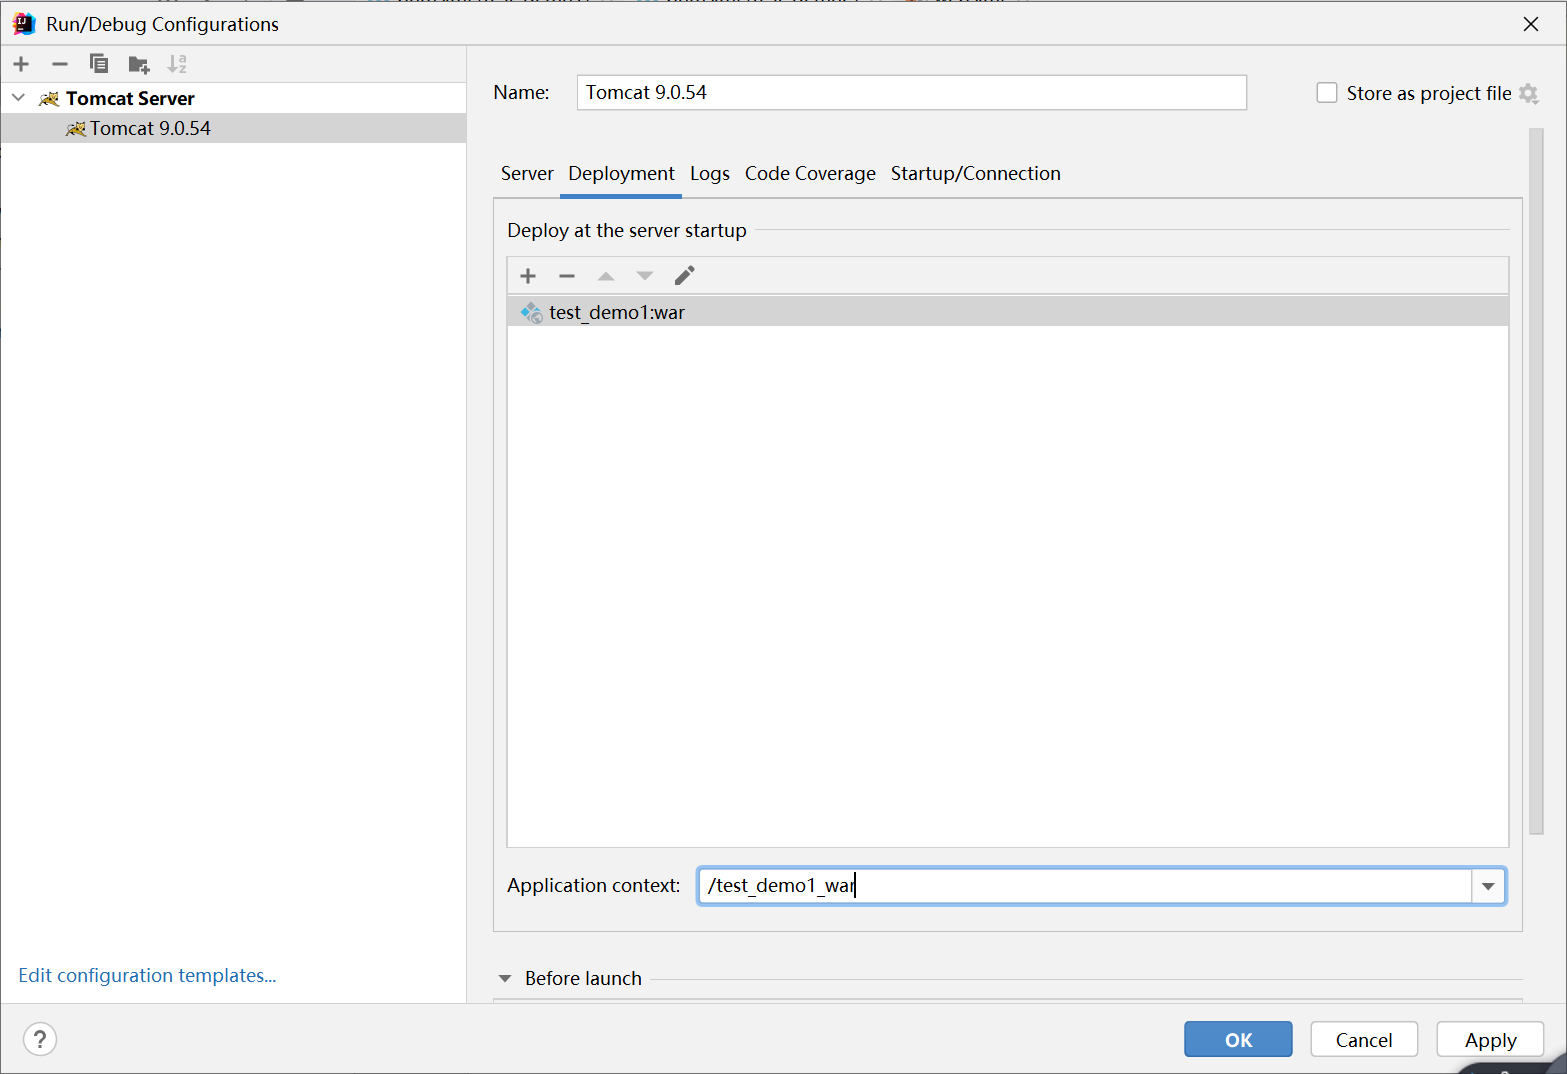Select the Deployment tab

(621, 174)
